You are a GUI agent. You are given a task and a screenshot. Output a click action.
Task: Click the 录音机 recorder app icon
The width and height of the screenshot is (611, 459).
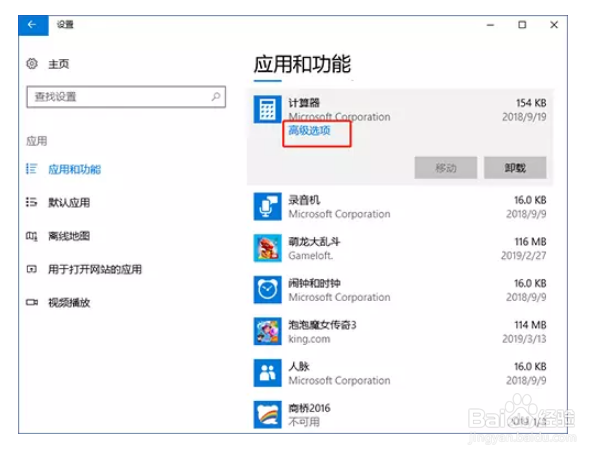(x=268, y=207)
